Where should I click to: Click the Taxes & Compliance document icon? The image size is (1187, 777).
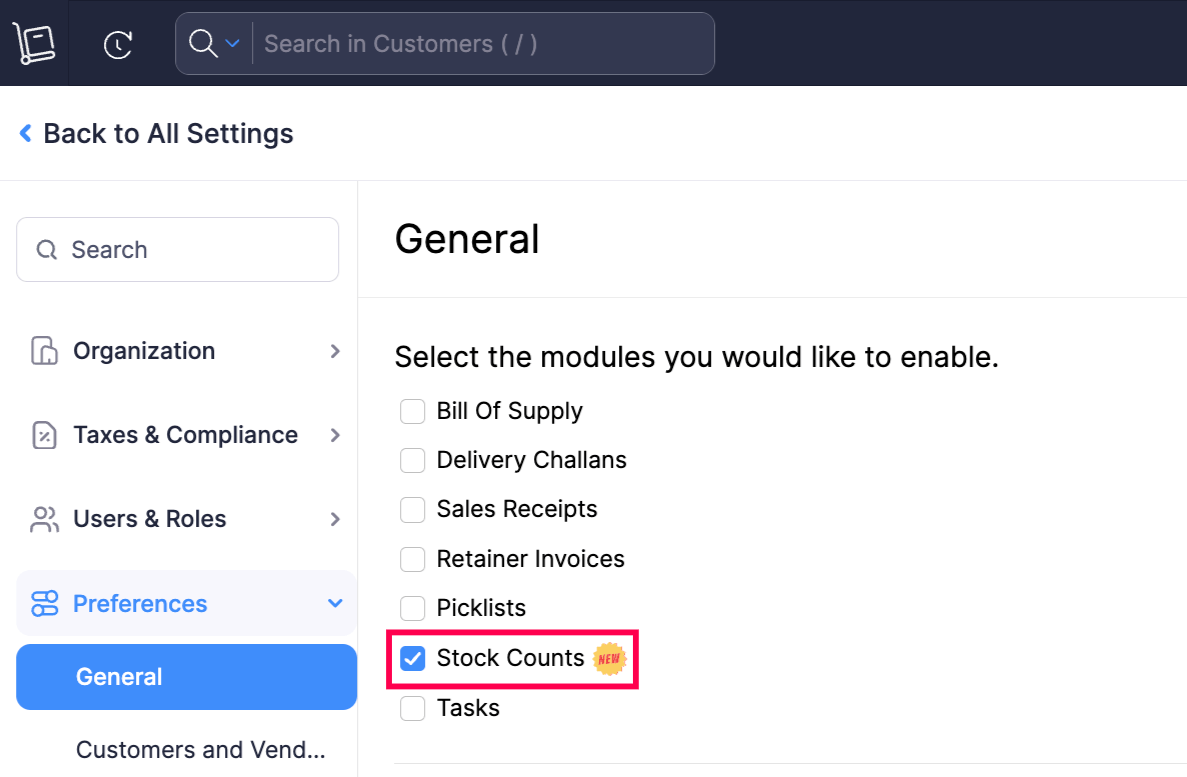tap(42, 434)
